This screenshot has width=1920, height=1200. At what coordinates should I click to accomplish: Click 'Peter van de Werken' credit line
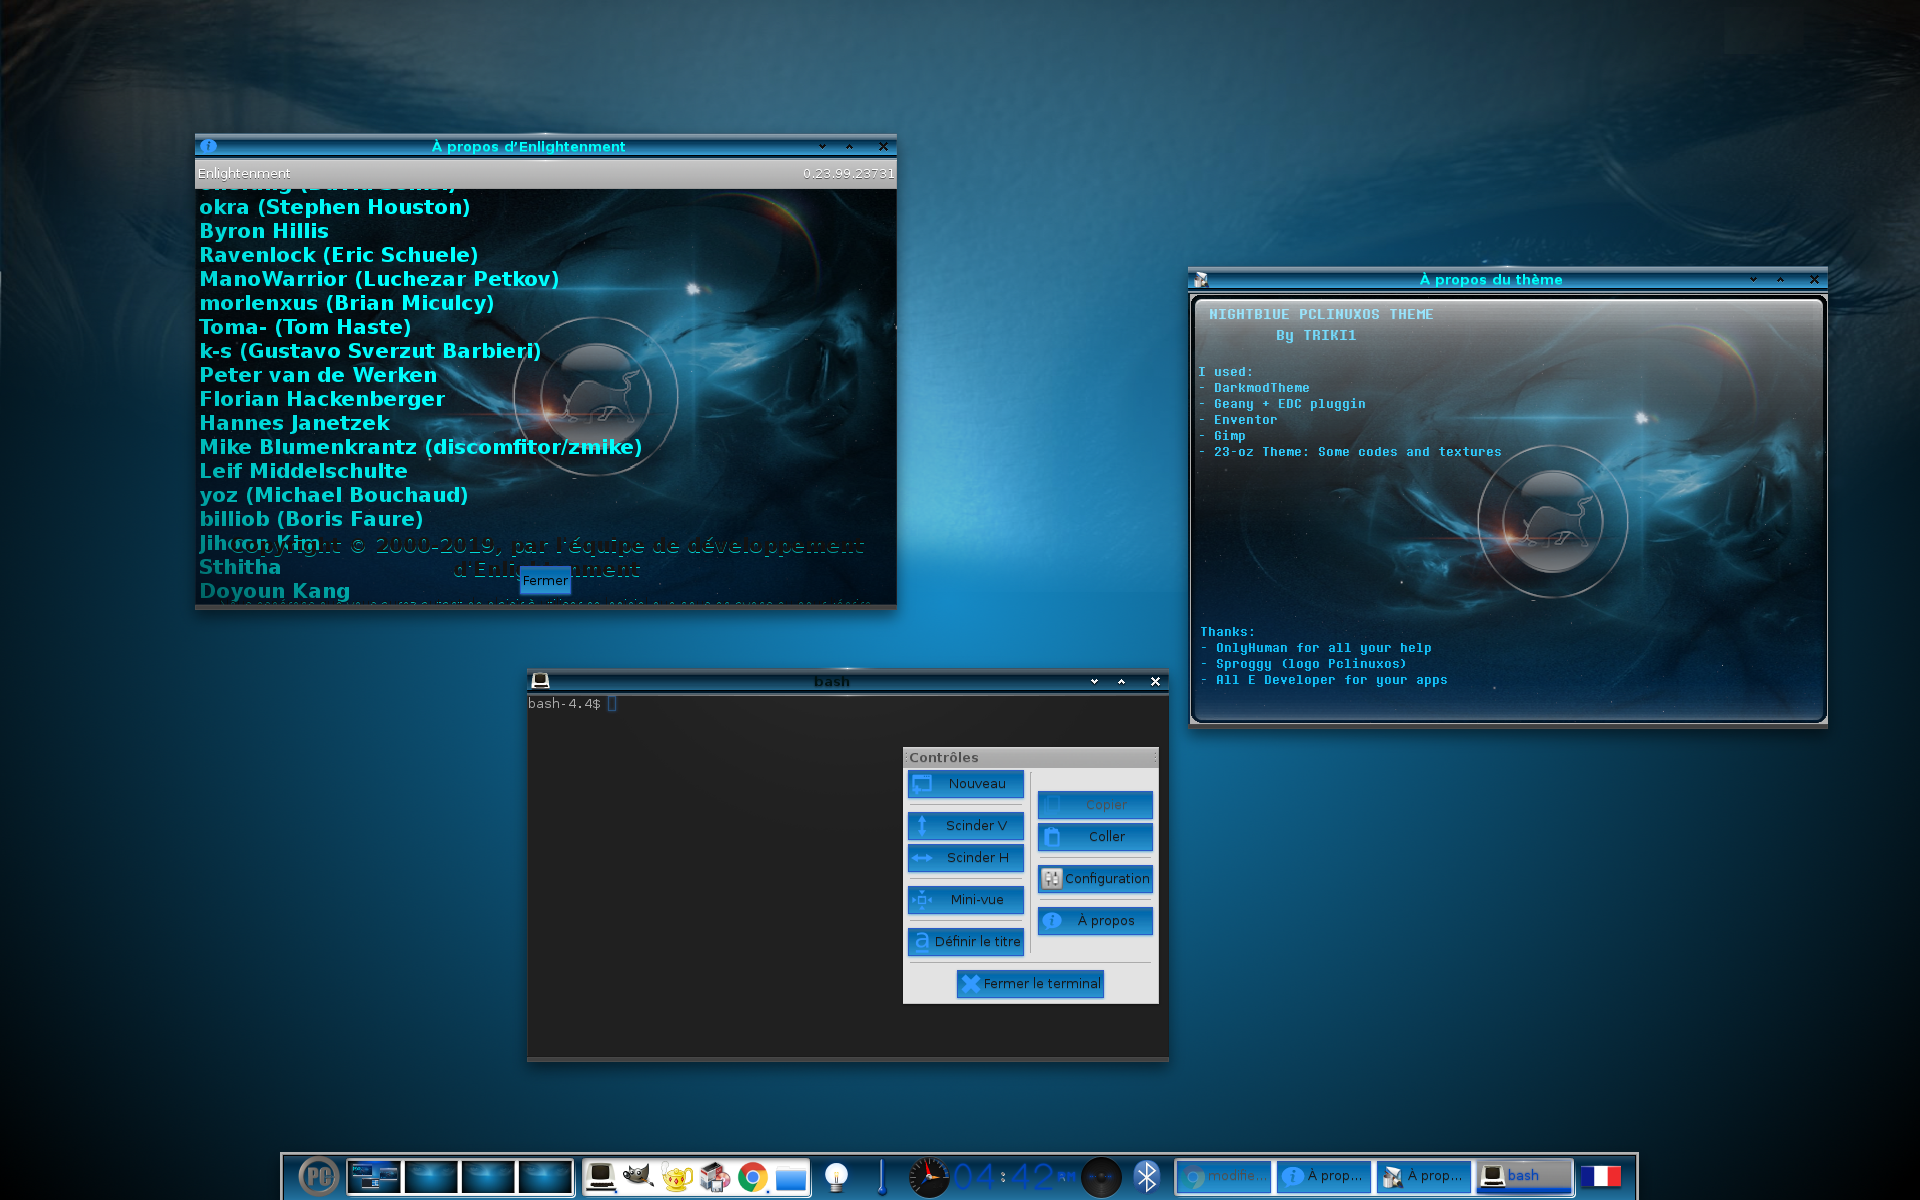[x=318, y=375]
